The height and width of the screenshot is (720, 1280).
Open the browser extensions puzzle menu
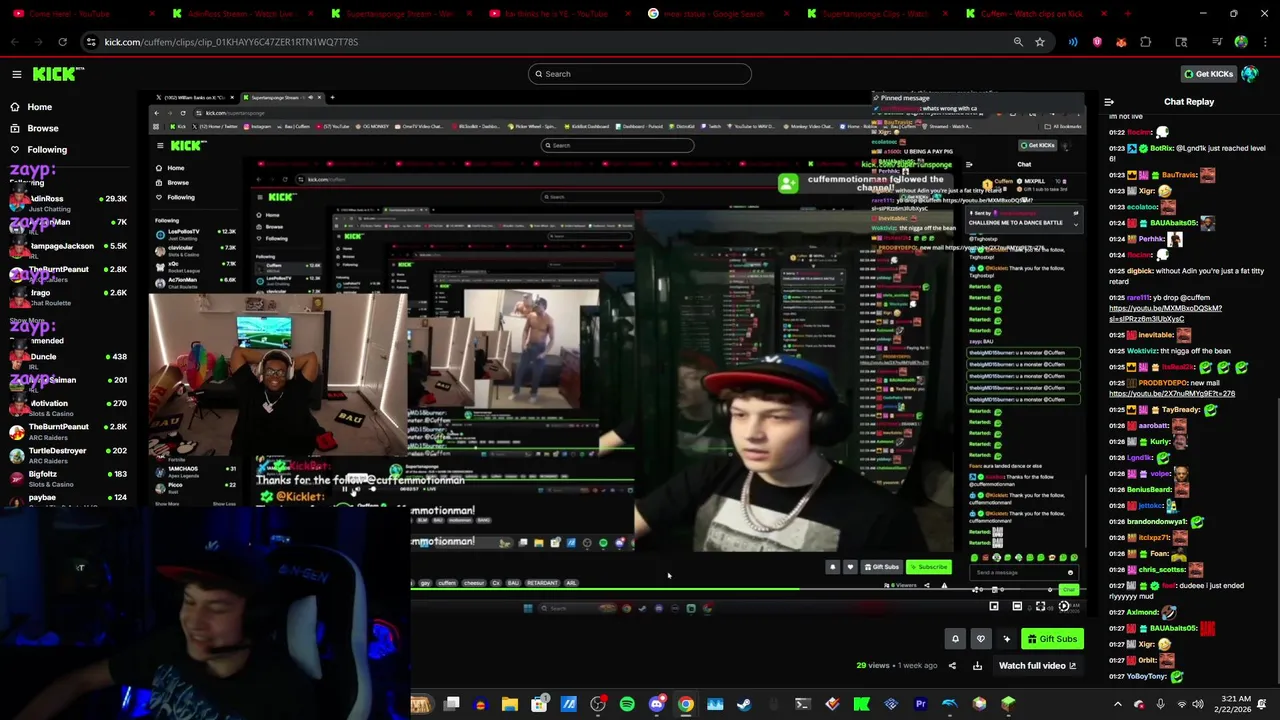1146,42
